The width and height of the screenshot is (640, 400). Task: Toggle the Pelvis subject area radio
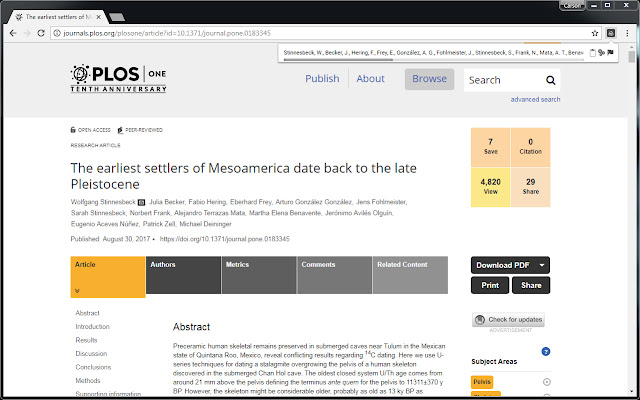tap(547, 382)
